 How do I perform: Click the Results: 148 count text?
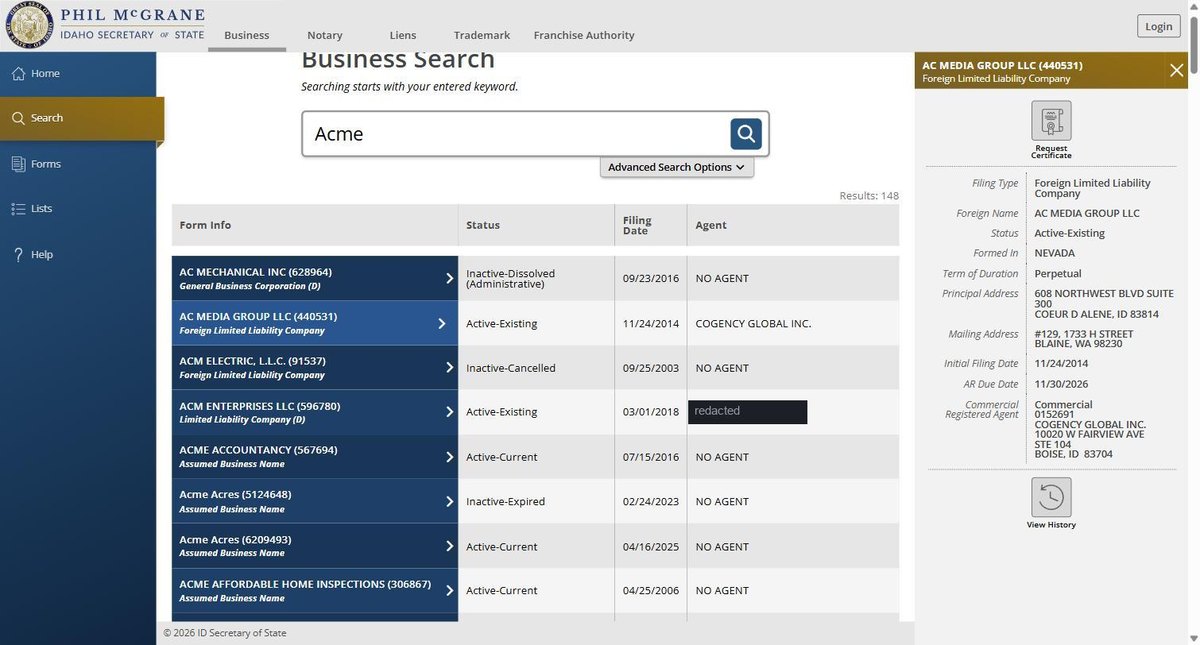[869, 196]
